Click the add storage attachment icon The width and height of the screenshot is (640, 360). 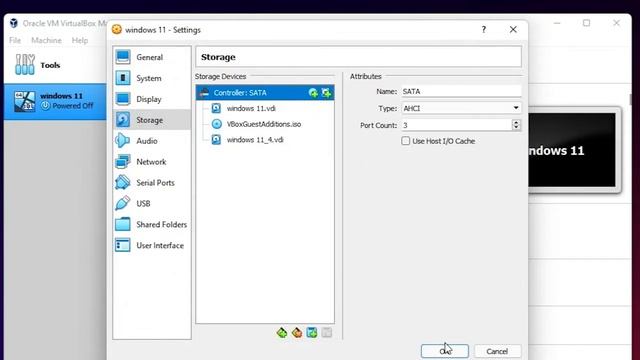click(x=312, y=333)
